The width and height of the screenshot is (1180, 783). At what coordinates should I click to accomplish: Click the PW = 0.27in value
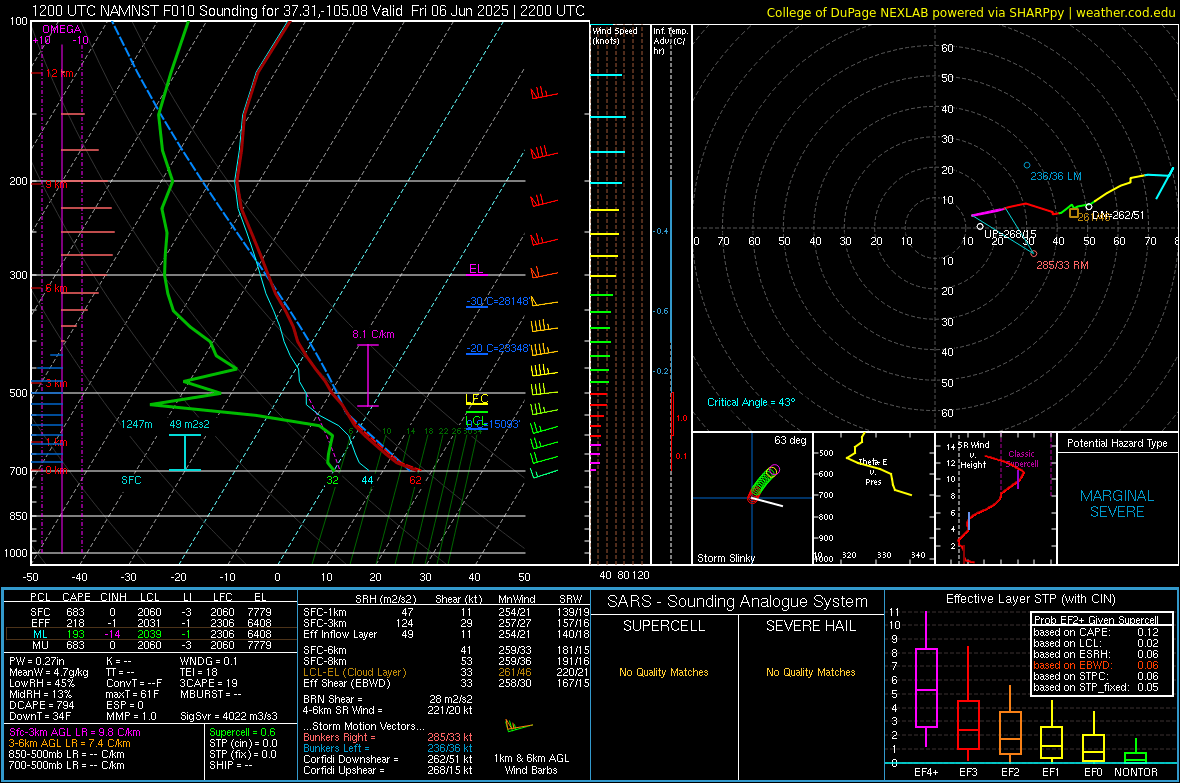point(37,661)
